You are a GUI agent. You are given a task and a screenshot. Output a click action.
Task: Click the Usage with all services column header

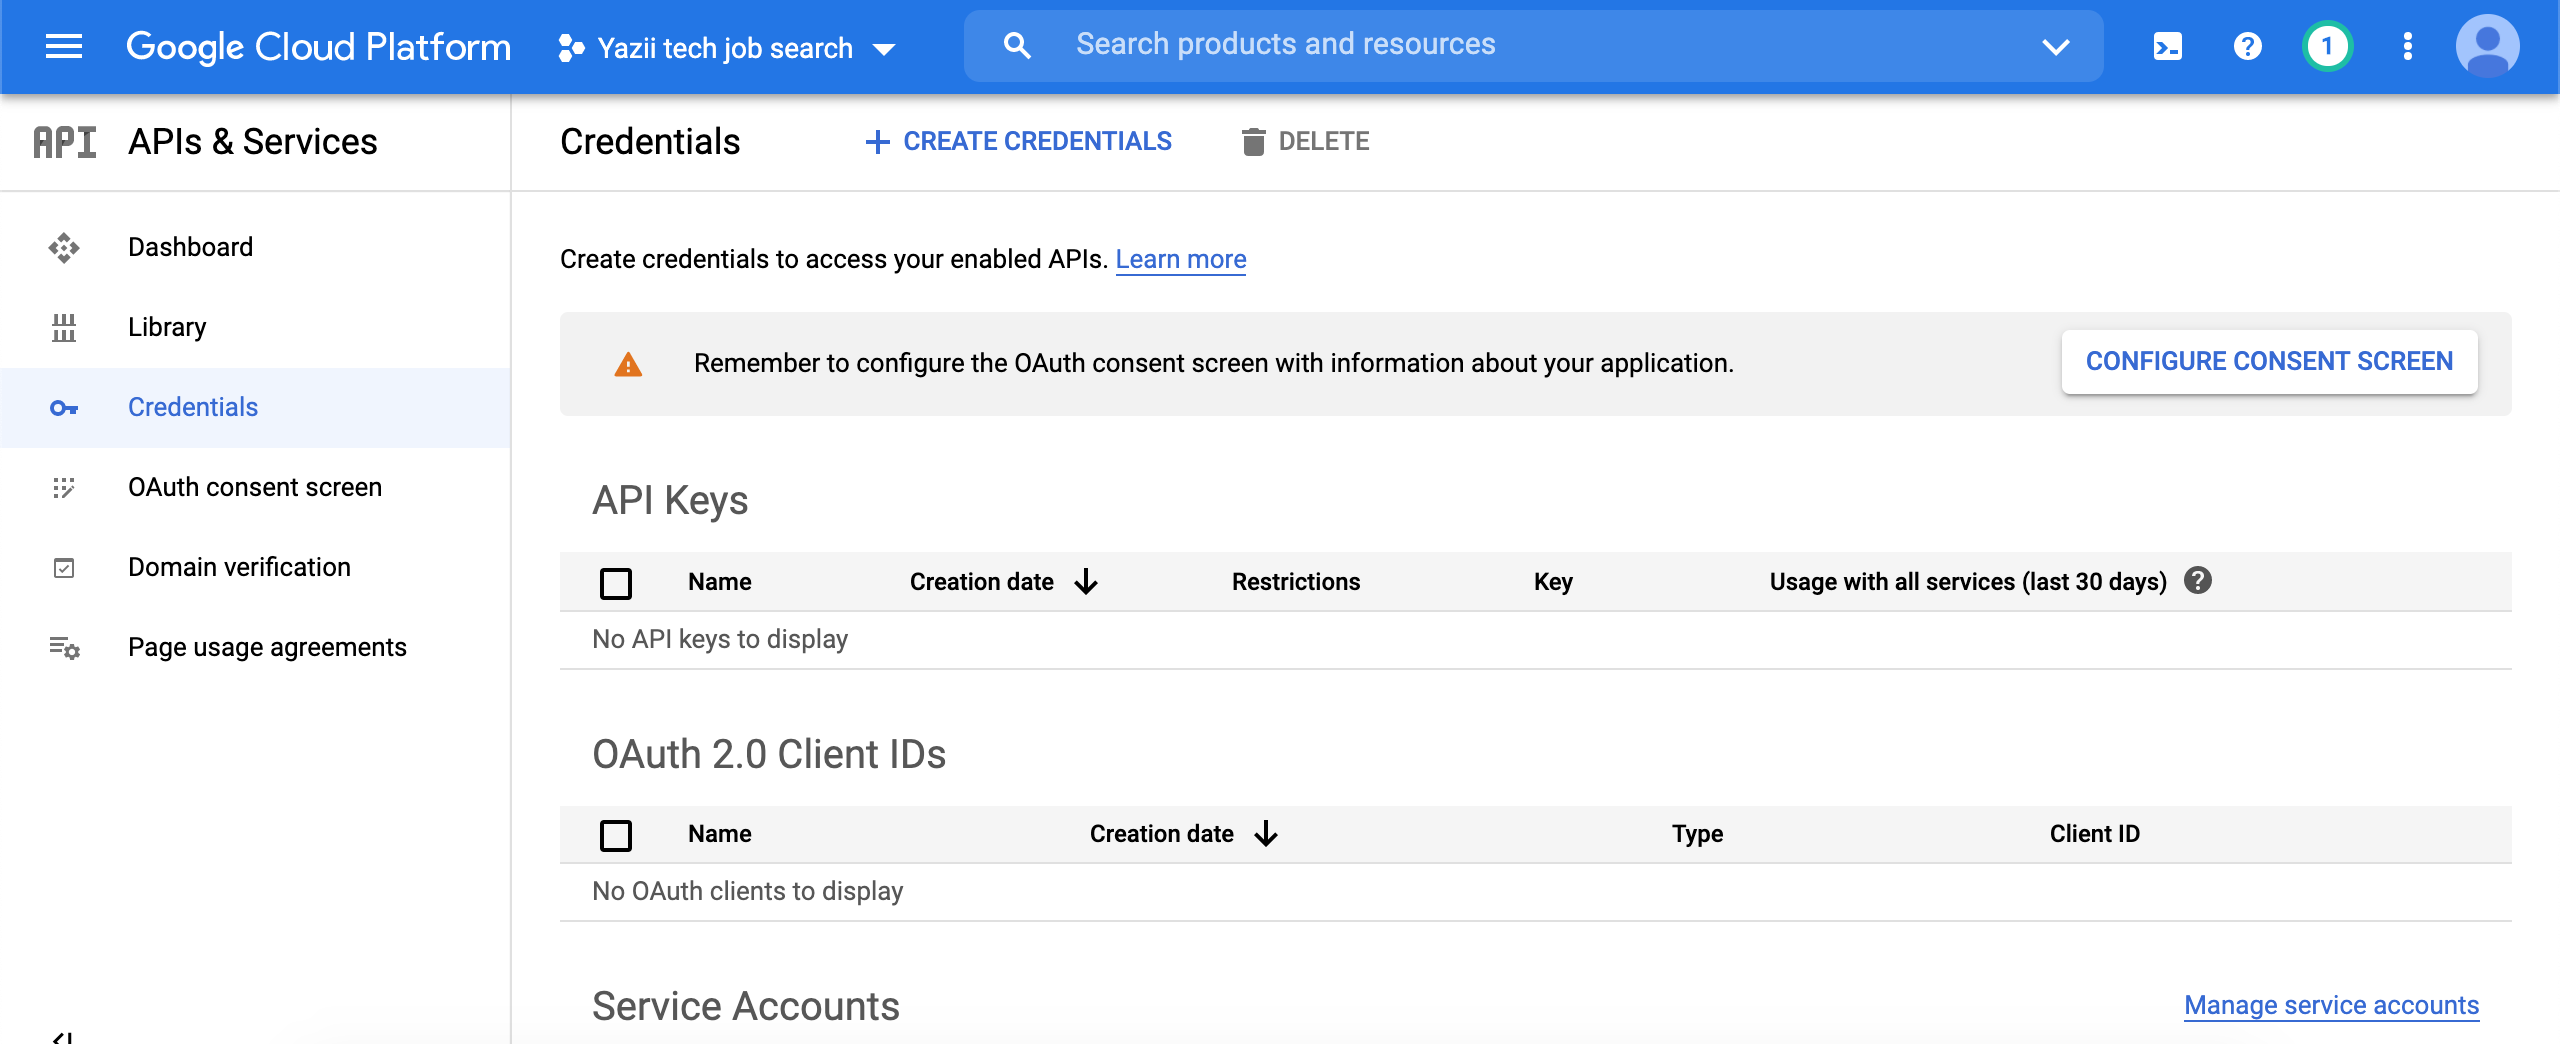[1968, 582]
